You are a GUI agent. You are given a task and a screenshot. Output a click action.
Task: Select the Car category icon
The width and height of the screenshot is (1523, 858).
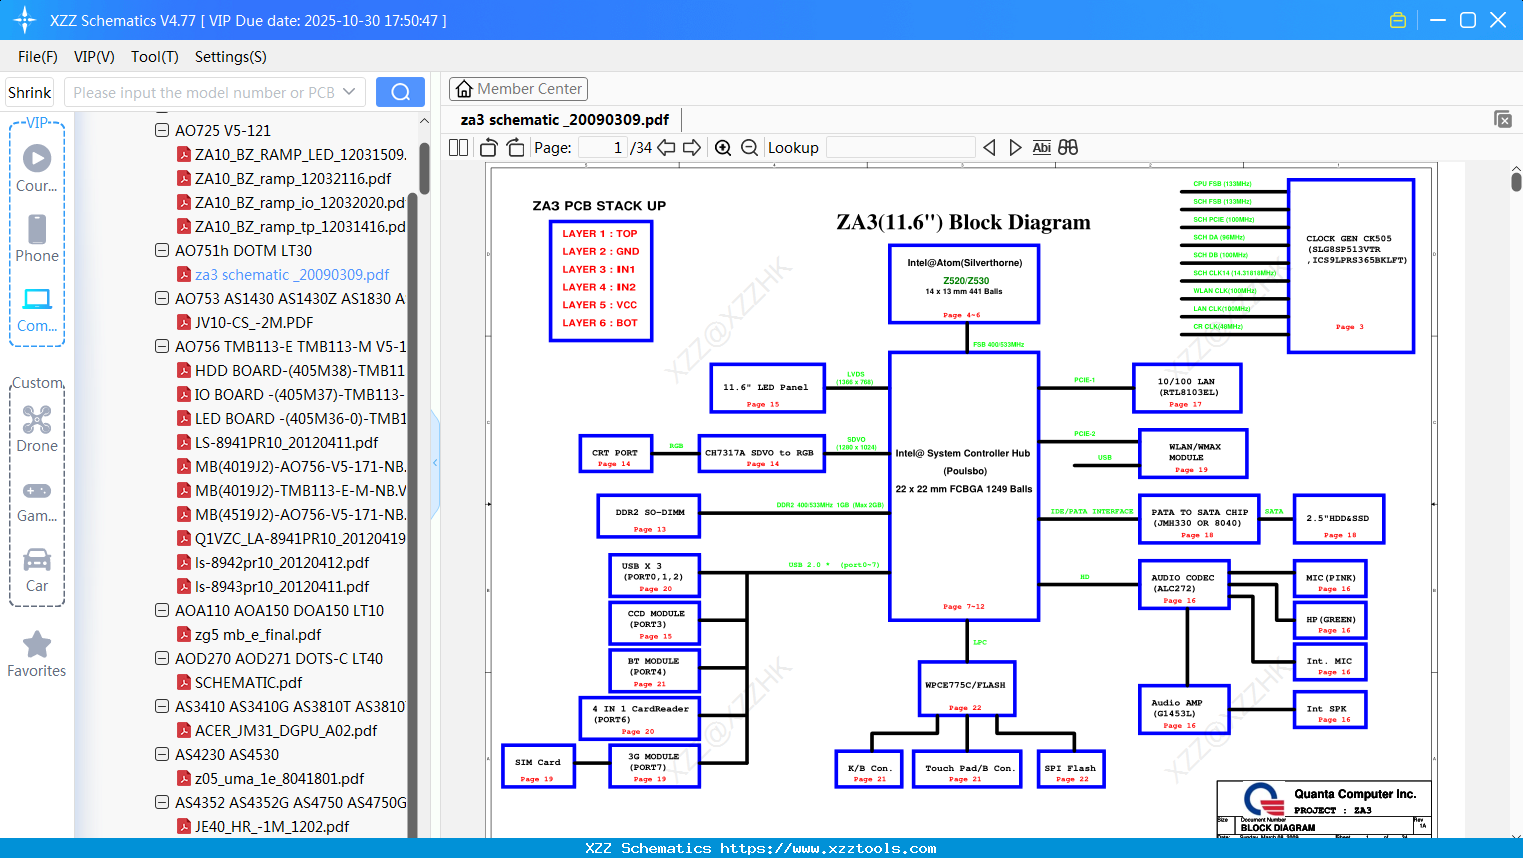(x=37, y=569)
